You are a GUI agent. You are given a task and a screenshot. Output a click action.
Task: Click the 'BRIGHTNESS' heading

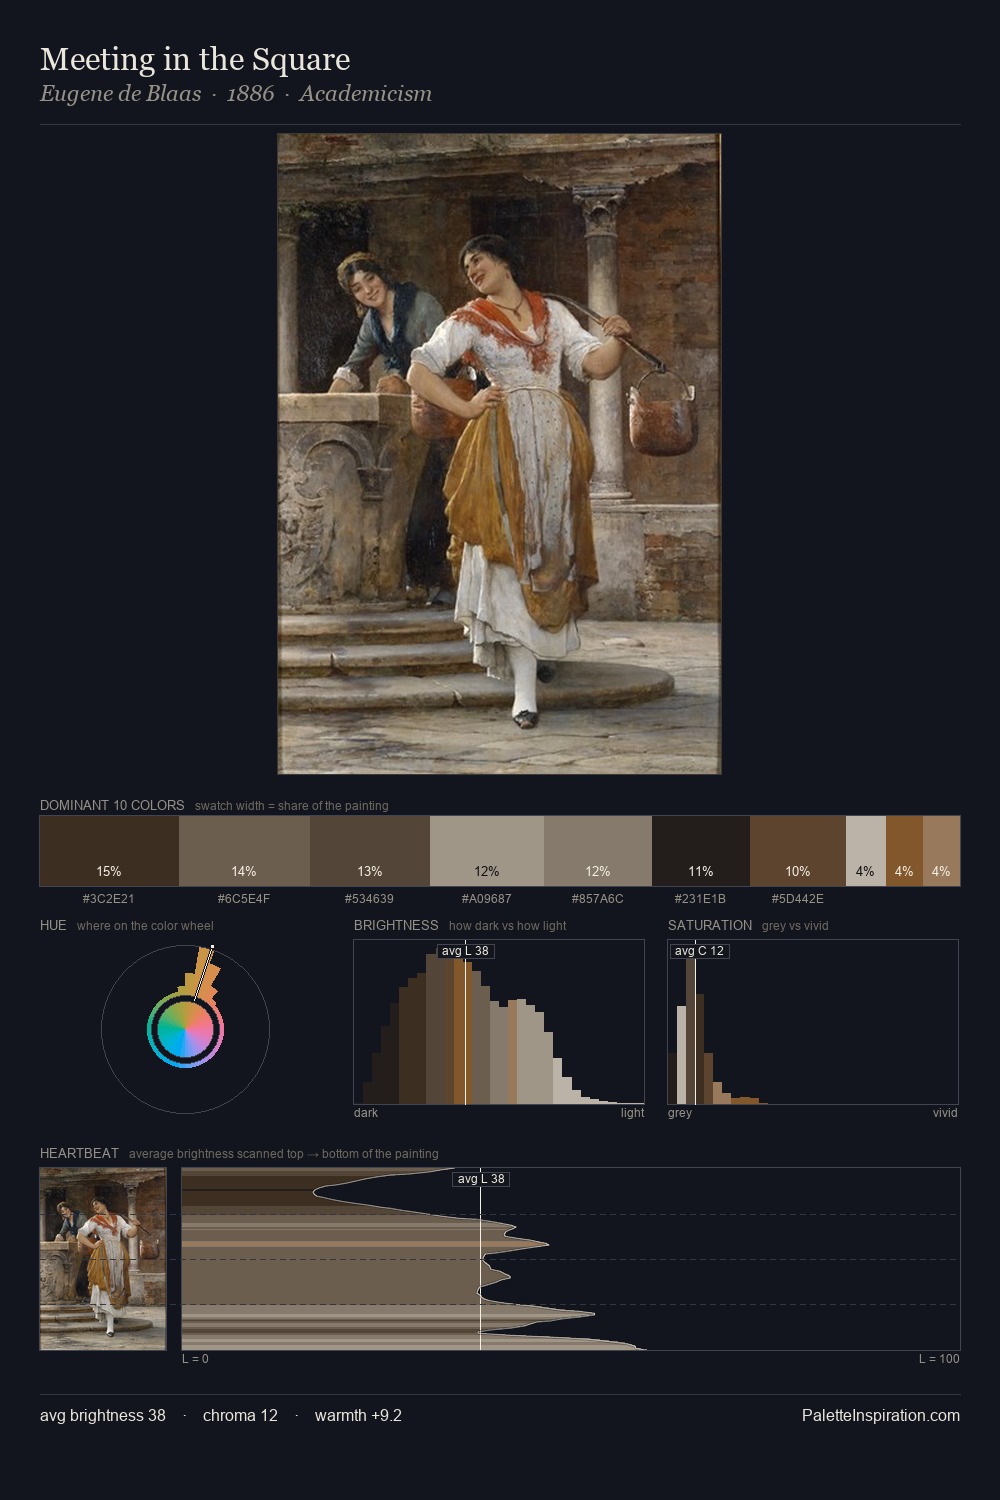[396, 925]
